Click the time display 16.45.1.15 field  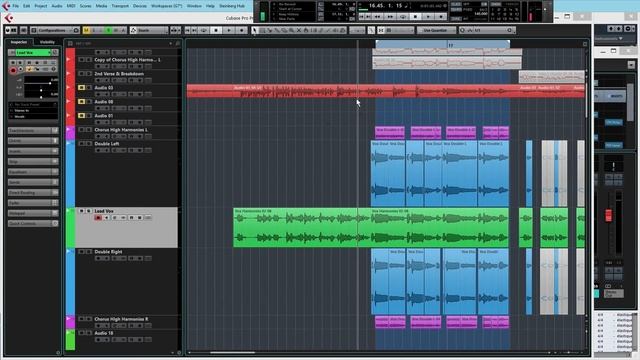point(386,6)
